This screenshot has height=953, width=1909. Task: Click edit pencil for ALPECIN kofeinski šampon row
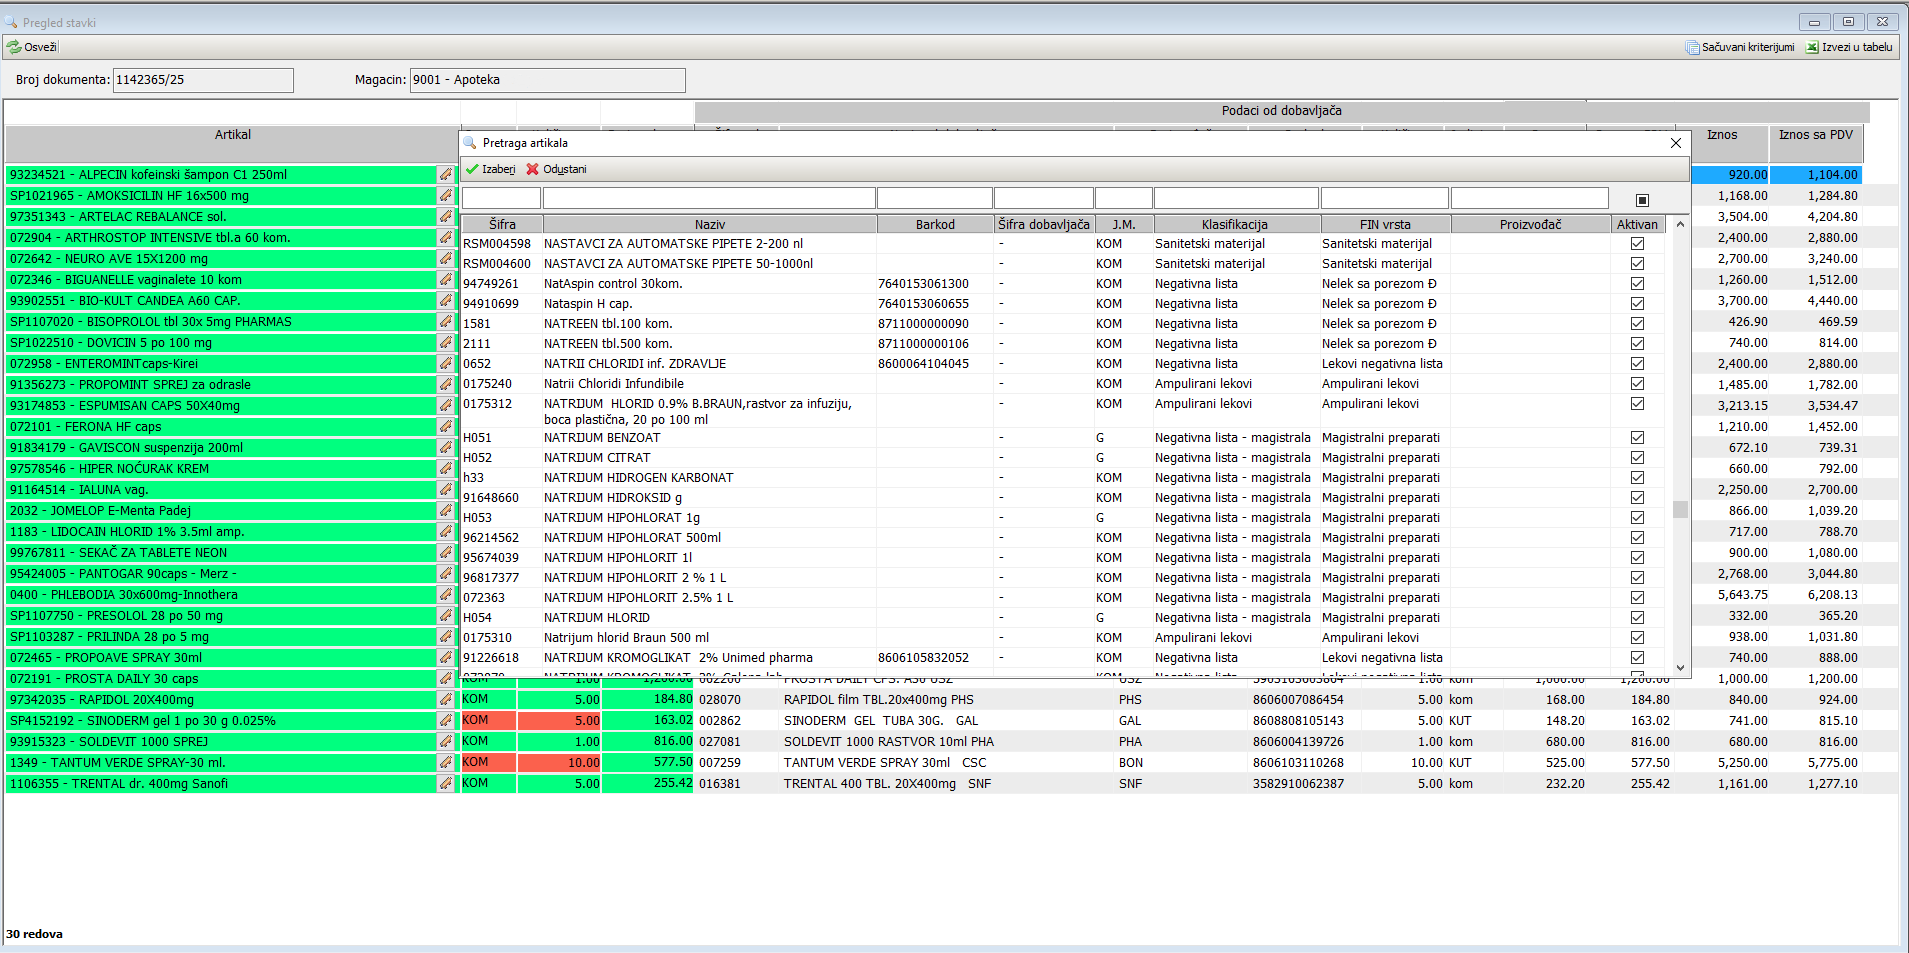click(x=446, y=174)
